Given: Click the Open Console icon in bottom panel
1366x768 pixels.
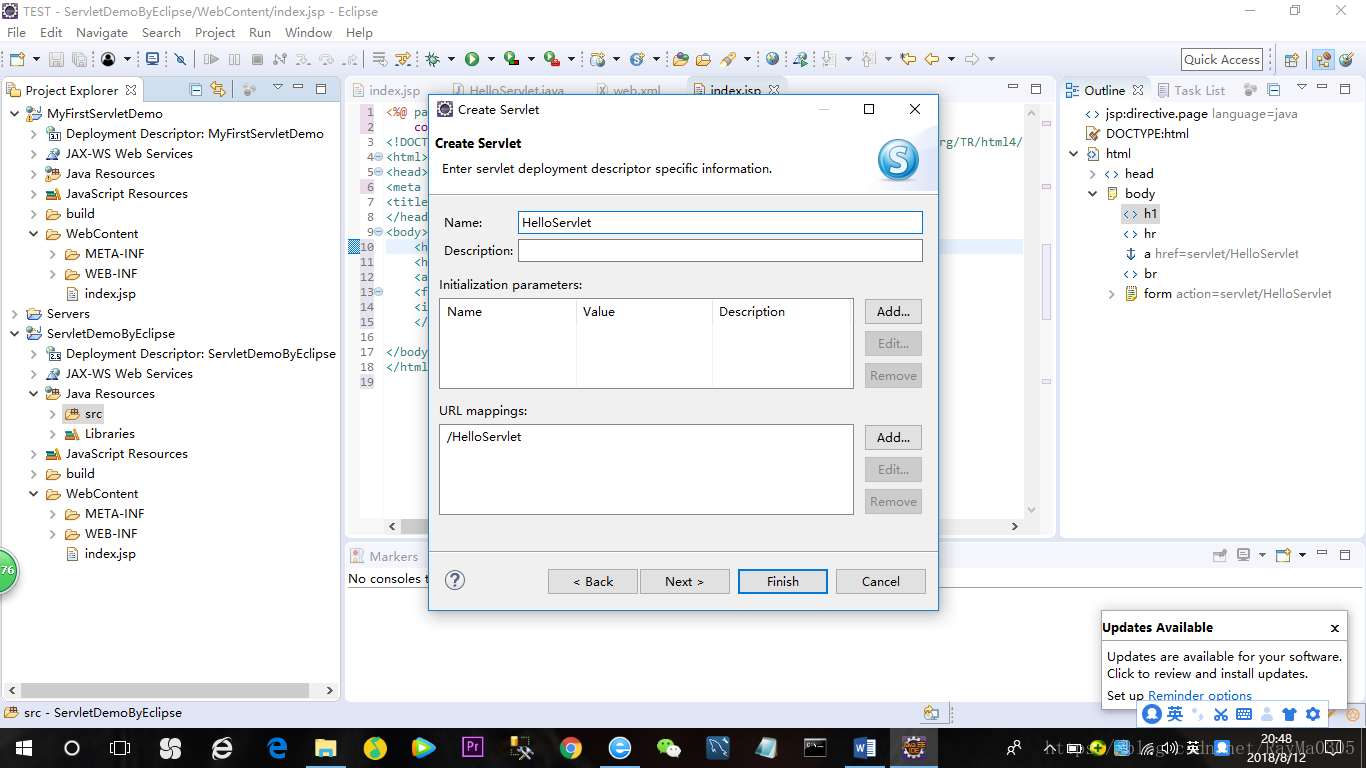Looking at the screenshot, I should click(x=1283, y=555).
